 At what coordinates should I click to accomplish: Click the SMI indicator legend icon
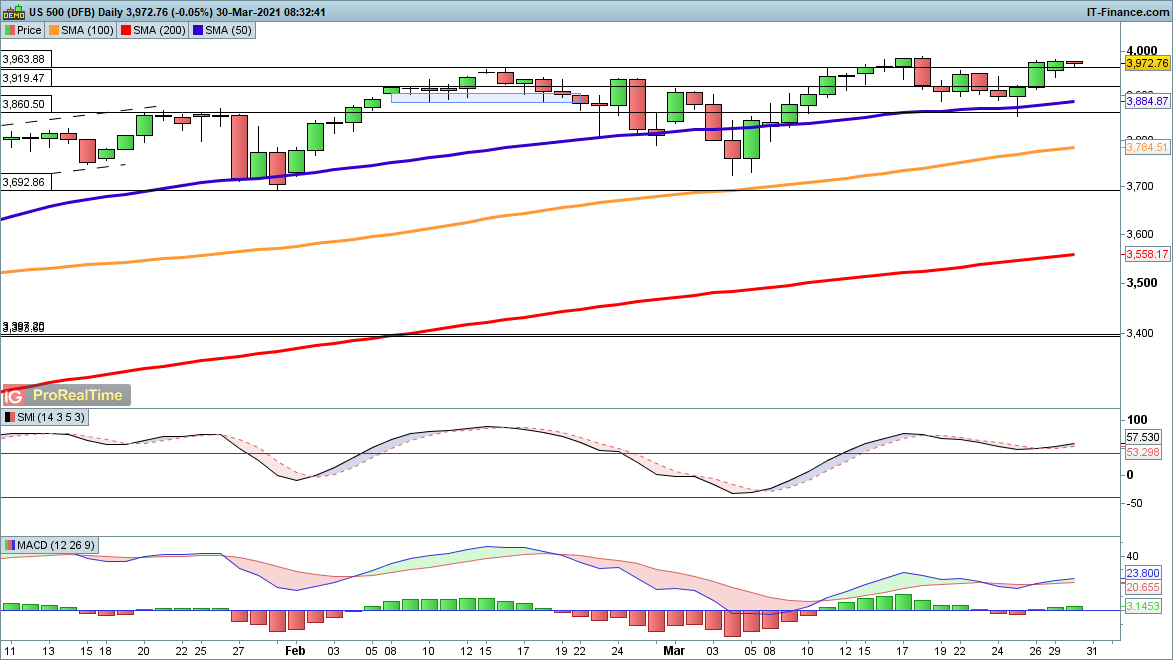[x=10, y=417]
